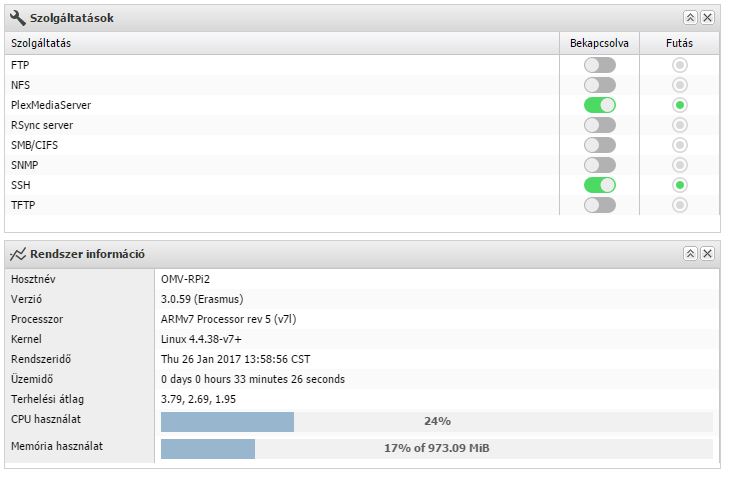Select the FTP row label
The width and height of the screenshot is (732, 480).
[20, 65]
